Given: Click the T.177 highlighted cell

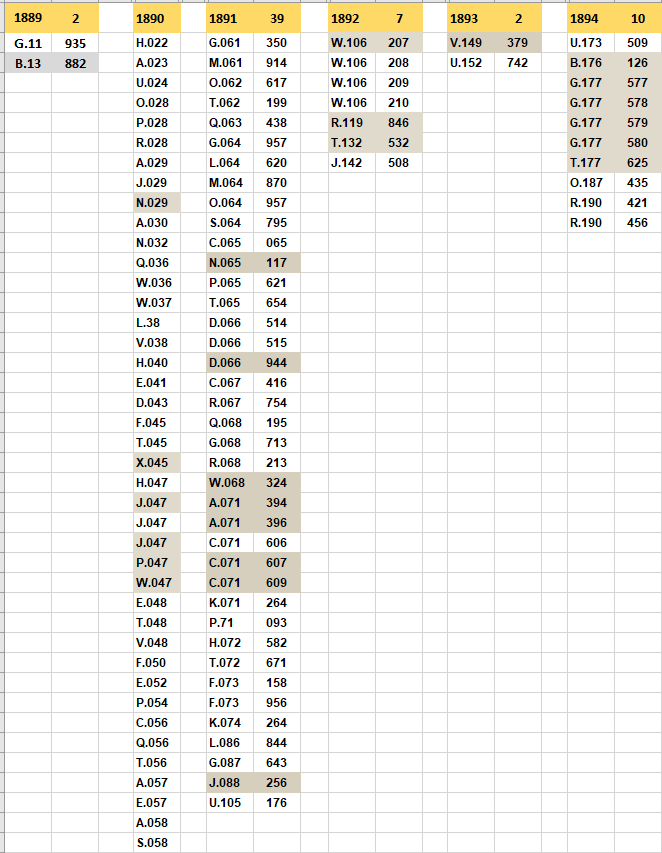Looking at the screenshot, I should tap(591, 163).
